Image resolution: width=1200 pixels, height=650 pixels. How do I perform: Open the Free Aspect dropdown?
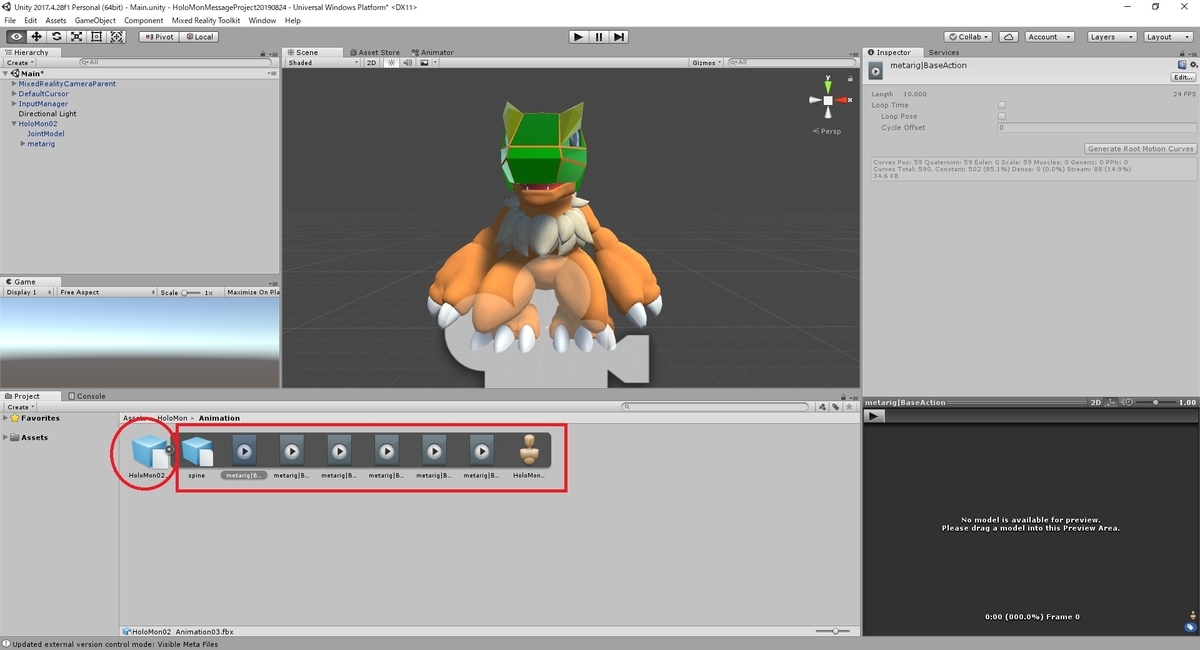coord(106,292)
